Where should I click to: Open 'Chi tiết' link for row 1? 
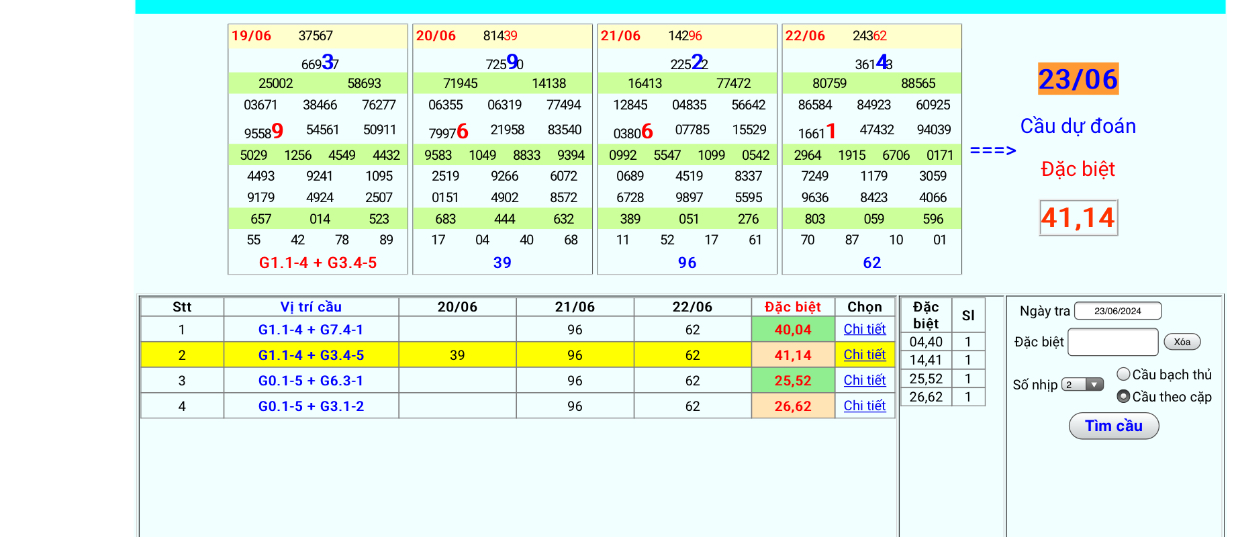(x=864, y=329)
